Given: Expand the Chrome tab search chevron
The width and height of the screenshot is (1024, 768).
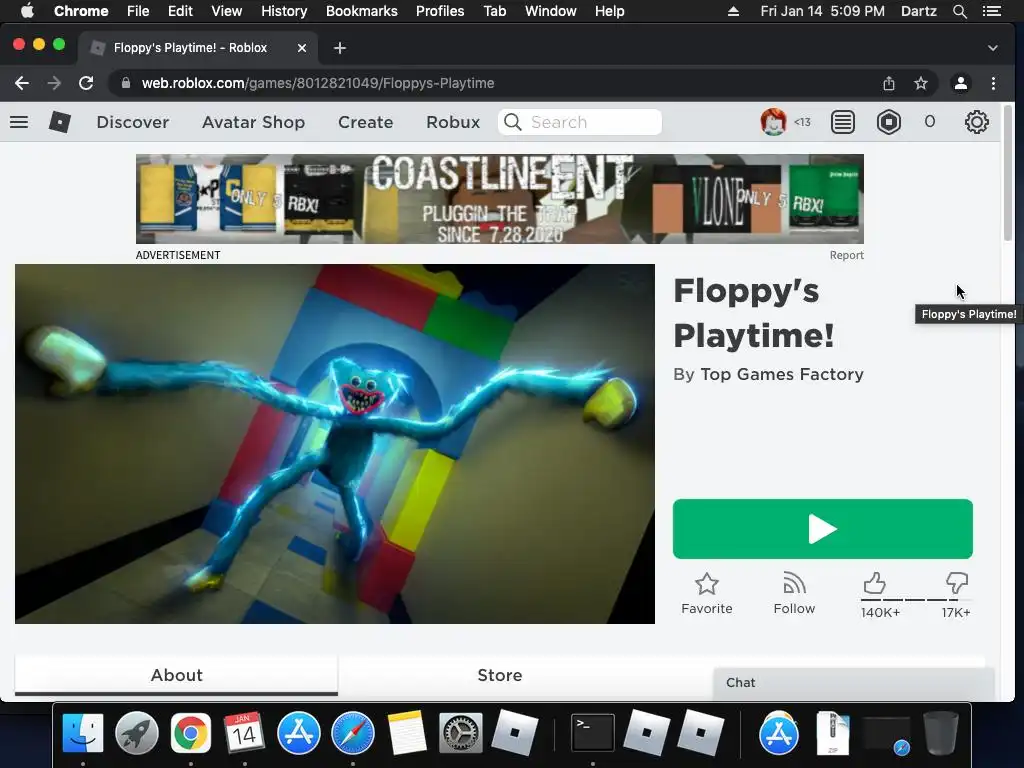Looking at the screenshot, I should (993, 48).
